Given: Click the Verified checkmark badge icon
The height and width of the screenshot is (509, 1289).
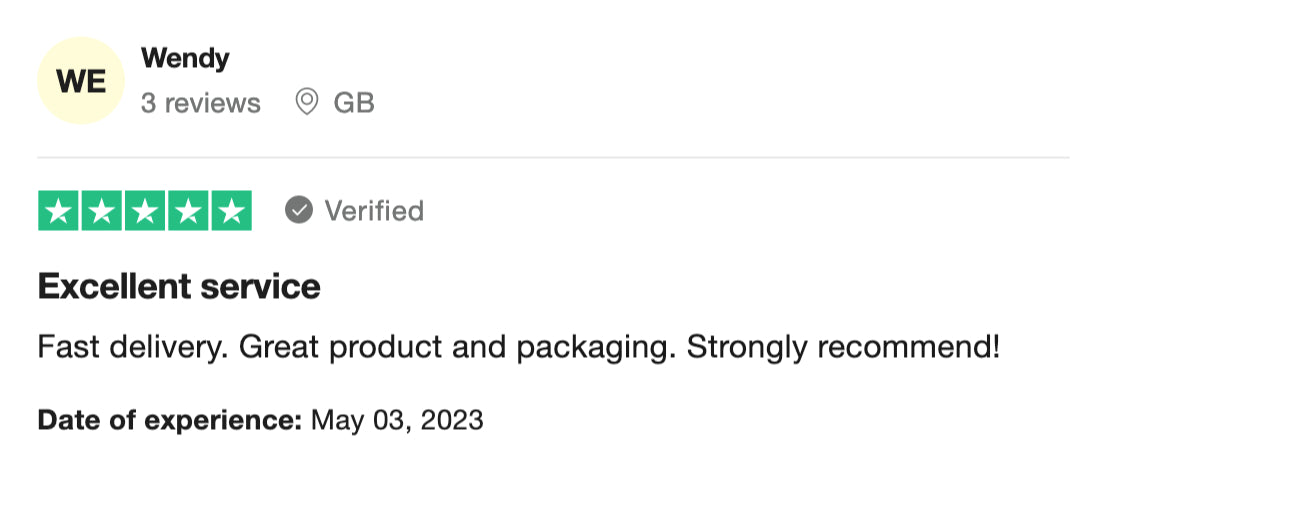Looking at the screenshot, I should coord(299,210).
